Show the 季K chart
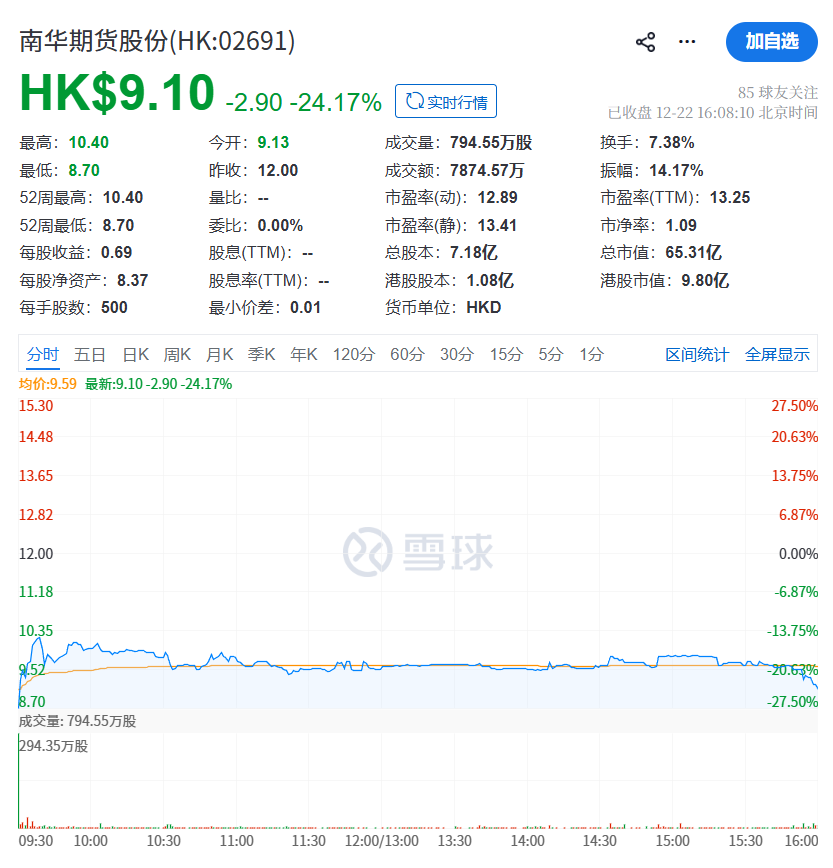The width and height of the screenshot is (833, 868). 261,354
